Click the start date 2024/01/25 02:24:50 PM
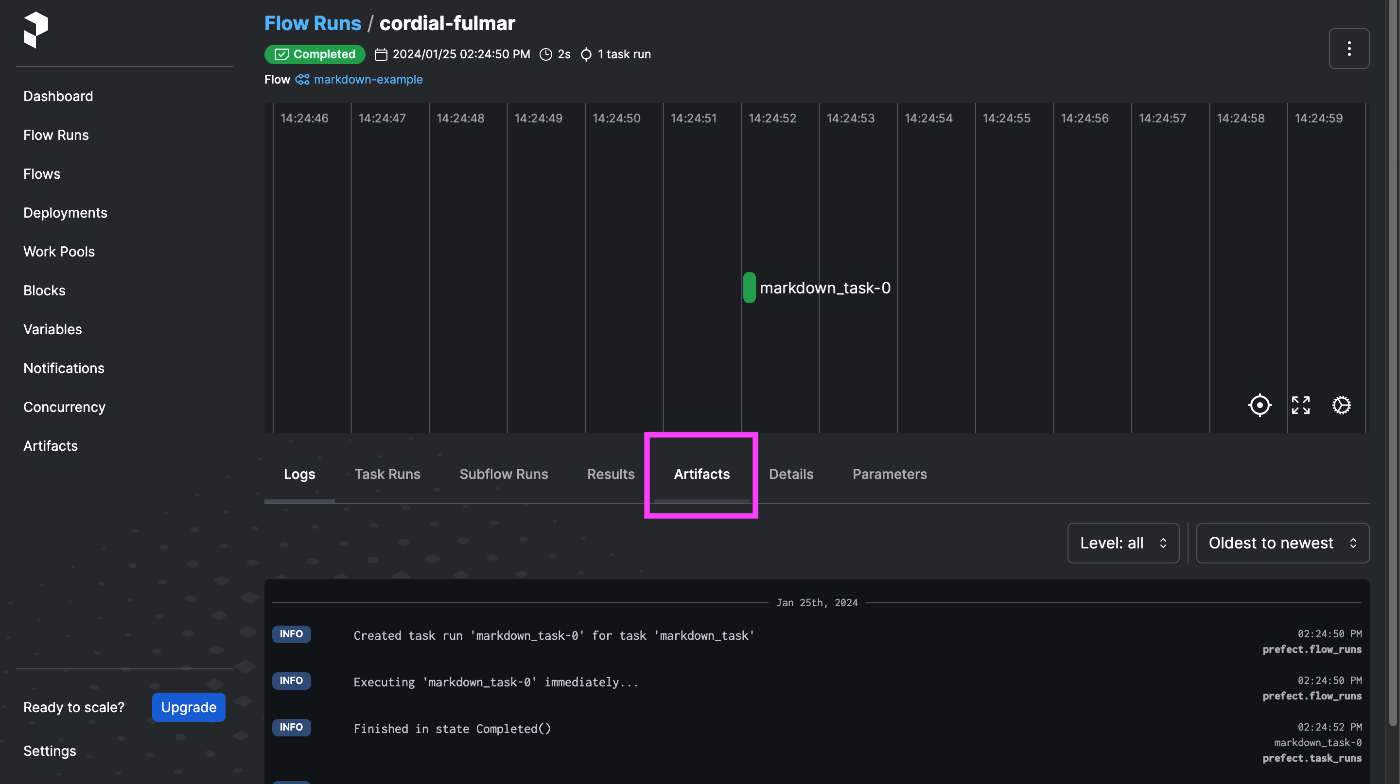Image resolution: width=1400 pixels, height=784 pixels. coord(461,54)
